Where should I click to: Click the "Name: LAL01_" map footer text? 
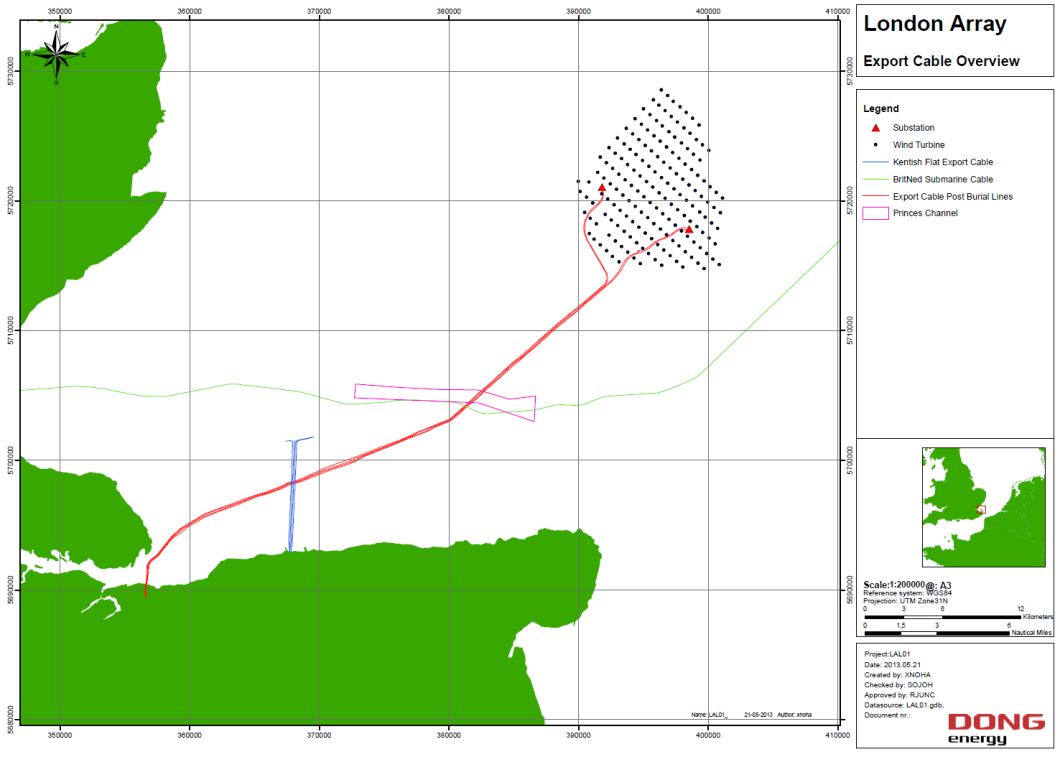[x=709, y=714]
